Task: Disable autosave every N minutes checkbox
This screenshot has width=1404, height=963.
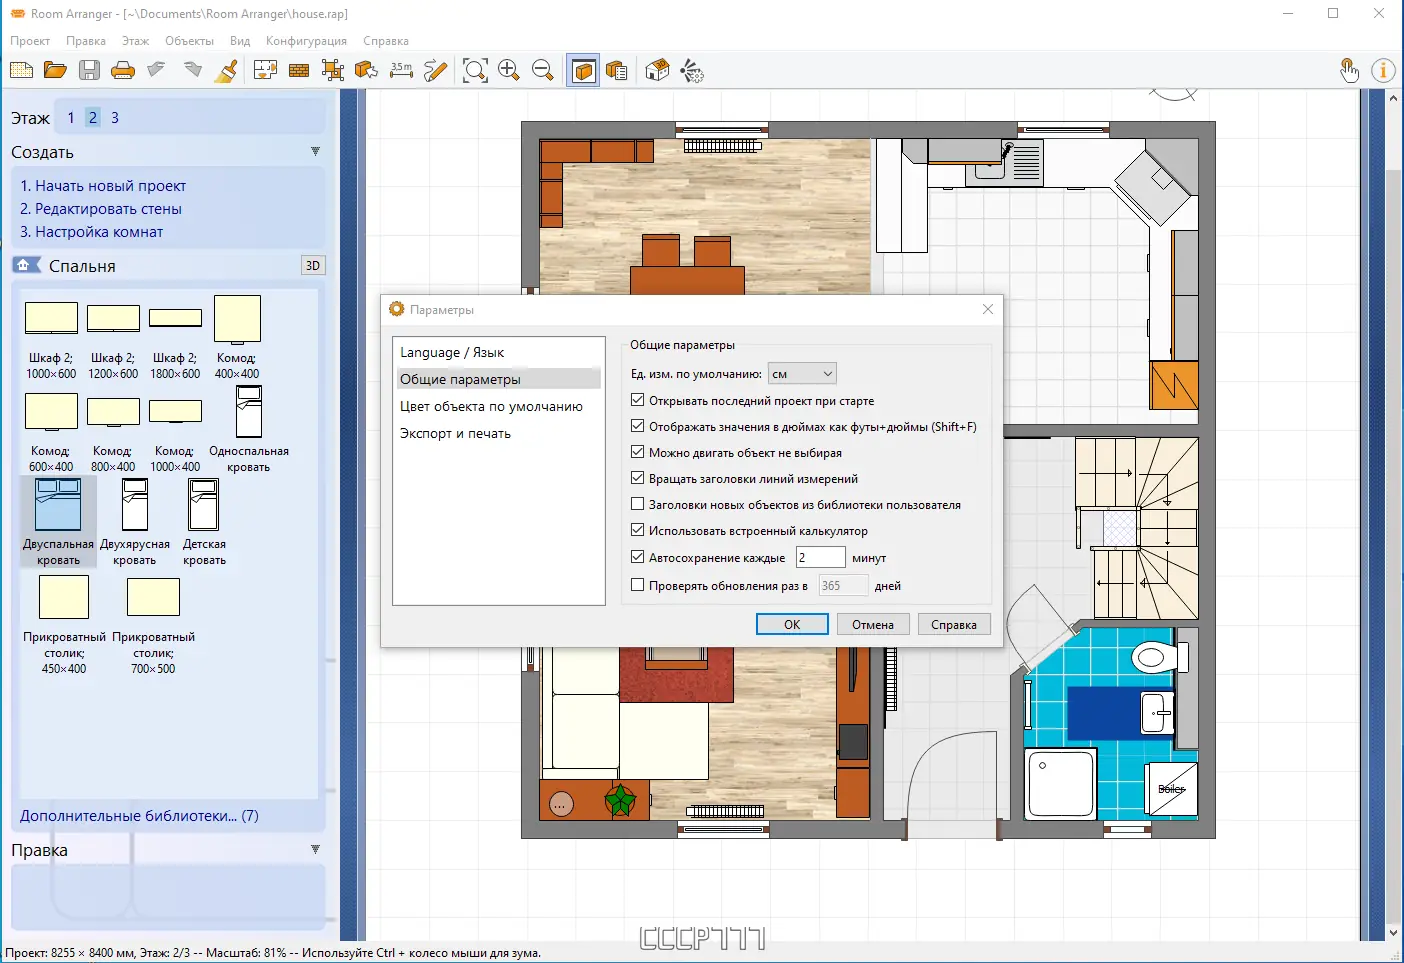Action: click(x=638, y=557)
